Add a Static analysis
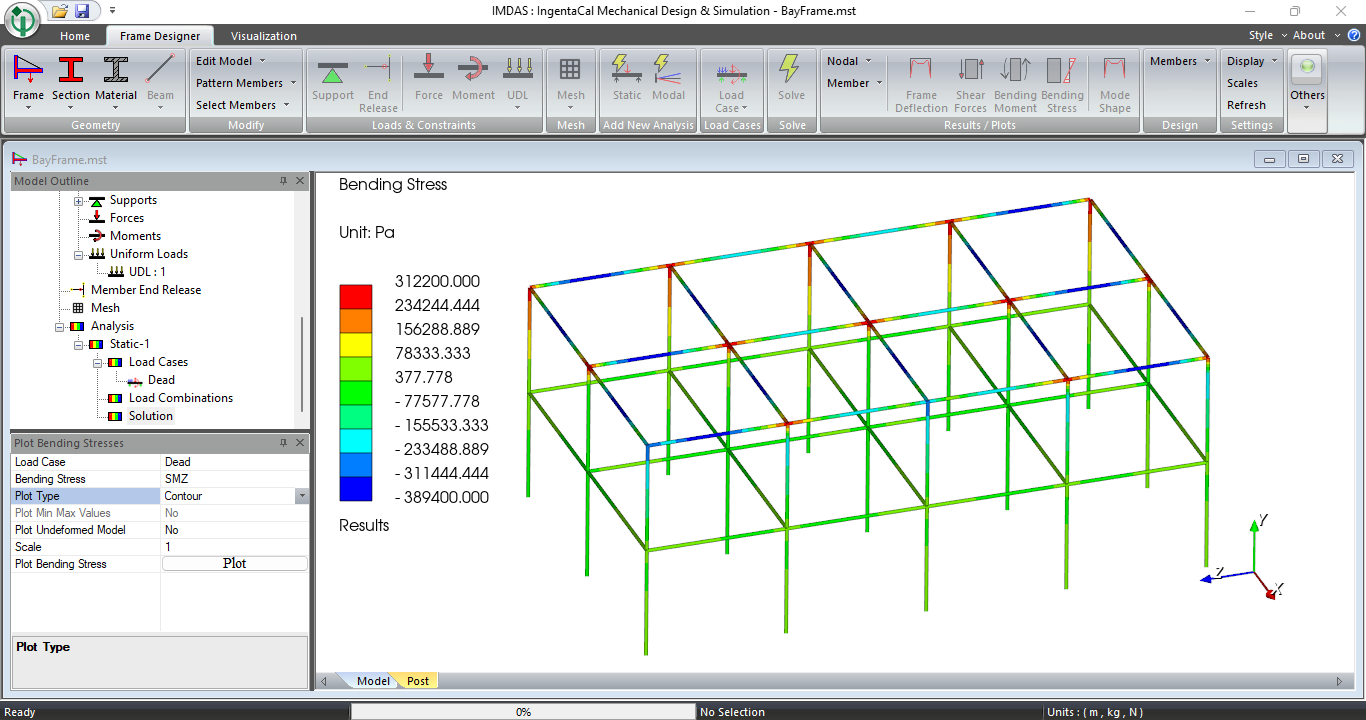Screen dimensions: 1366x720 627,70
